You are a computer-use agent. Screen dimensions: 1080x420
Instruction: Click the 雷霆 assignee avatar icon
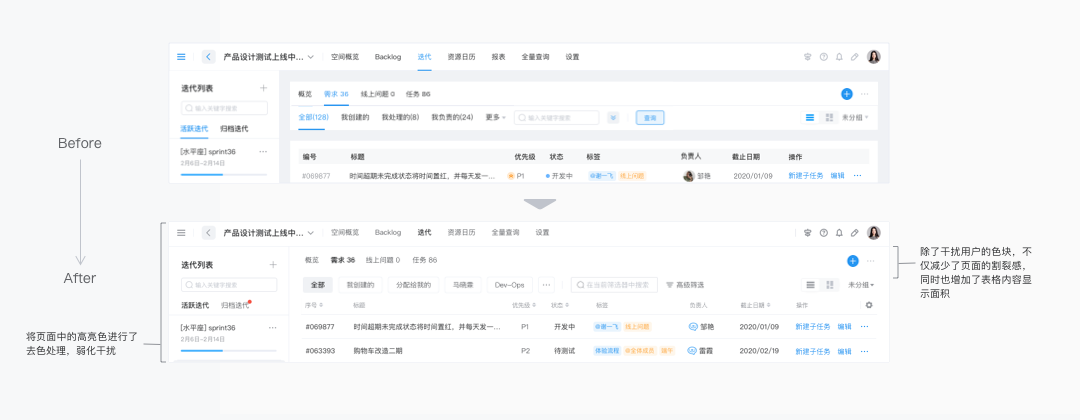coord(693,351)
